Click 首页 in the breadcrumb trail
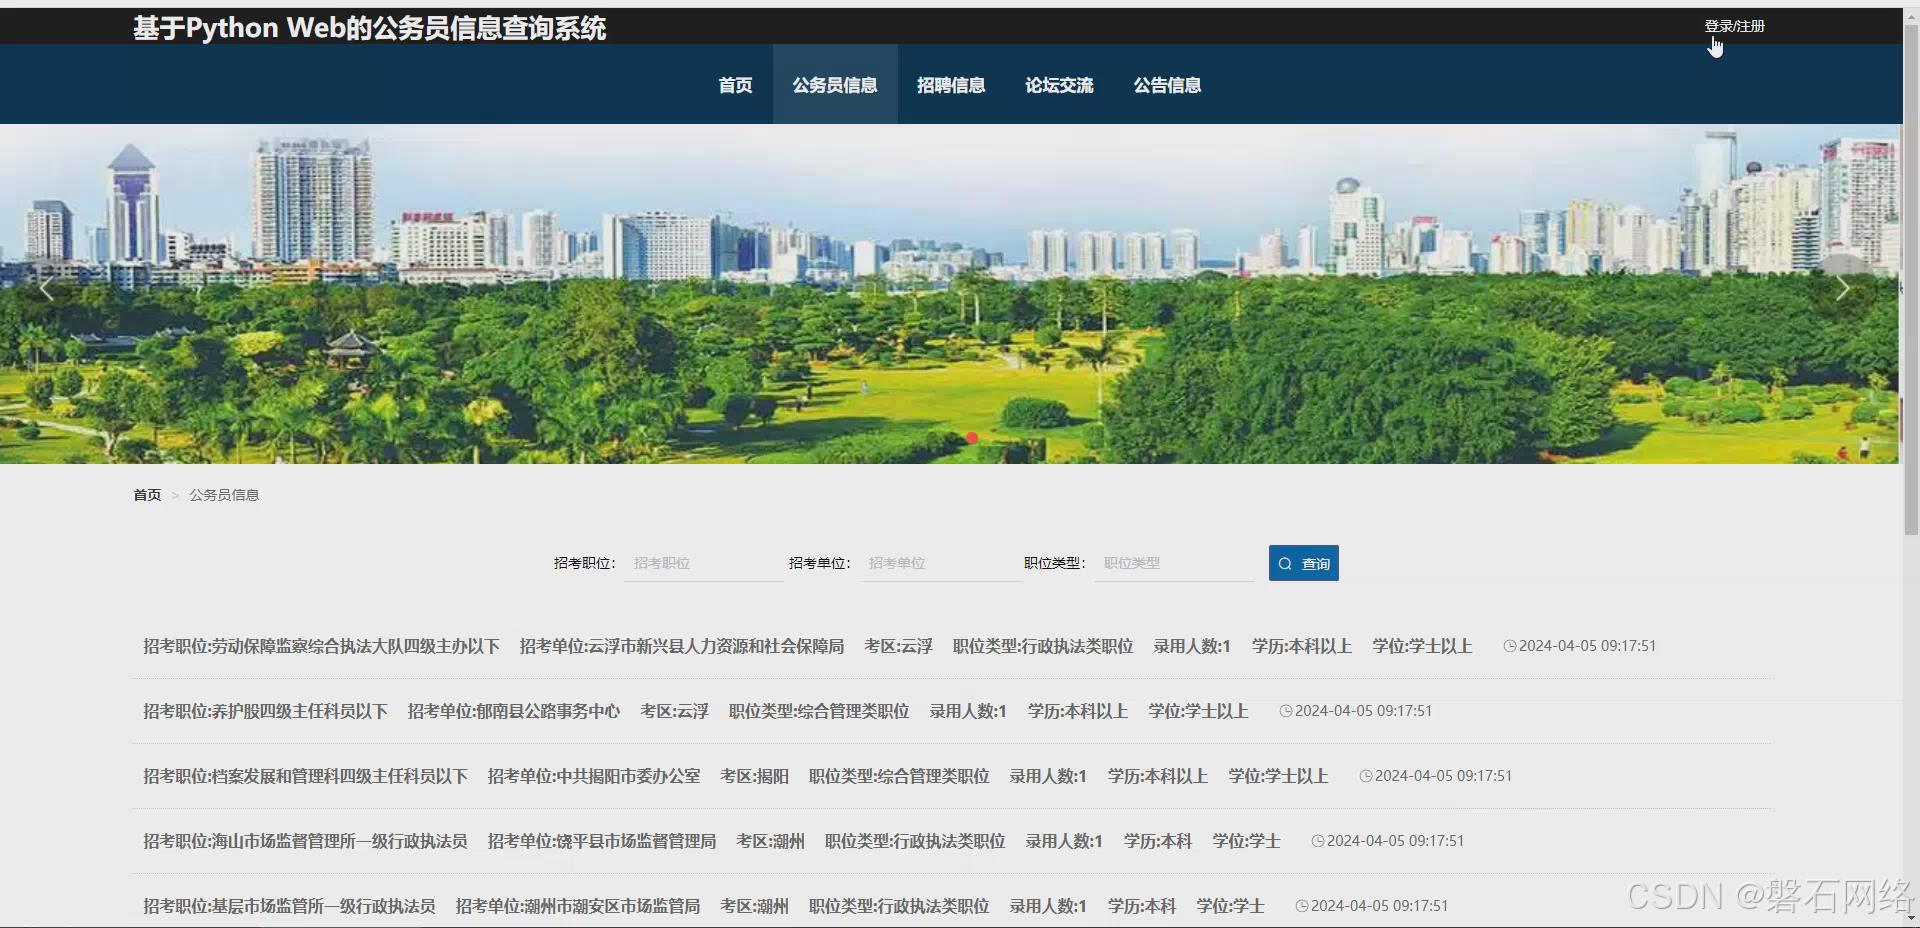Screen dimensions: 1920x928 click(146, 494)
